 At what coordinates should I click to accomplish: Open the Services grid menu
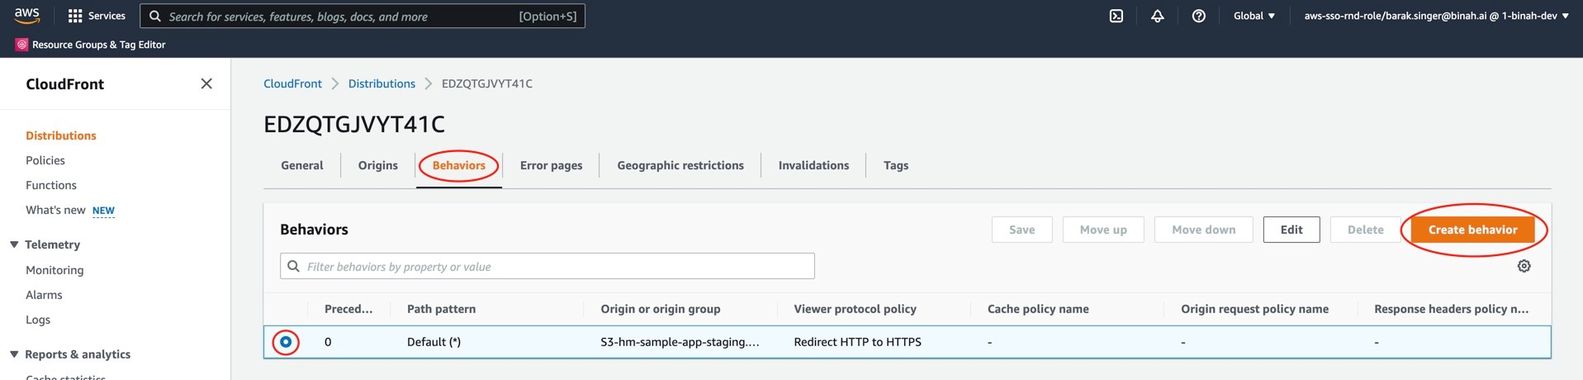click(96, 16)
